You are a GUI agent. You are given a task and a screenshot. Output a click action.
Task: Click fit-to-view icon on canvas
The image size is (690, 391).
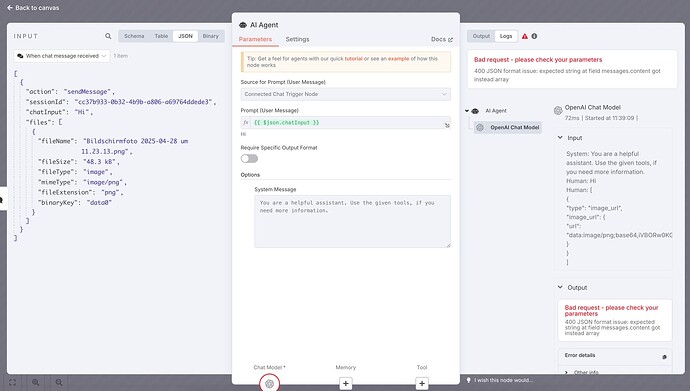[x=12, y=383]
